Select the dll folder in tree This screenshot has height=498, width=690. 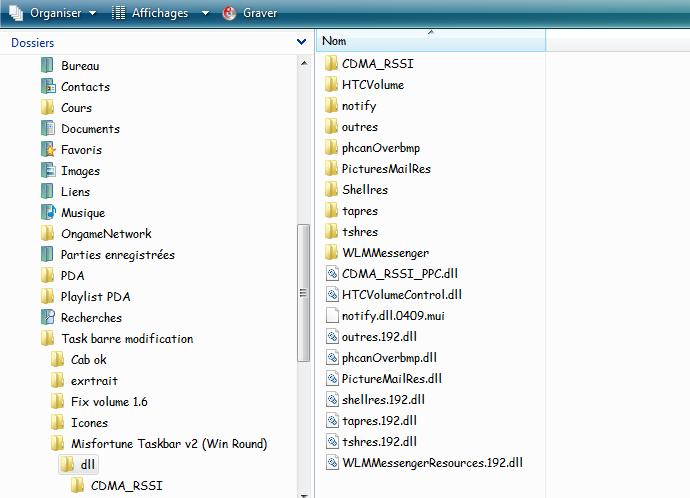pyautogui.click(x=78, y=465)
